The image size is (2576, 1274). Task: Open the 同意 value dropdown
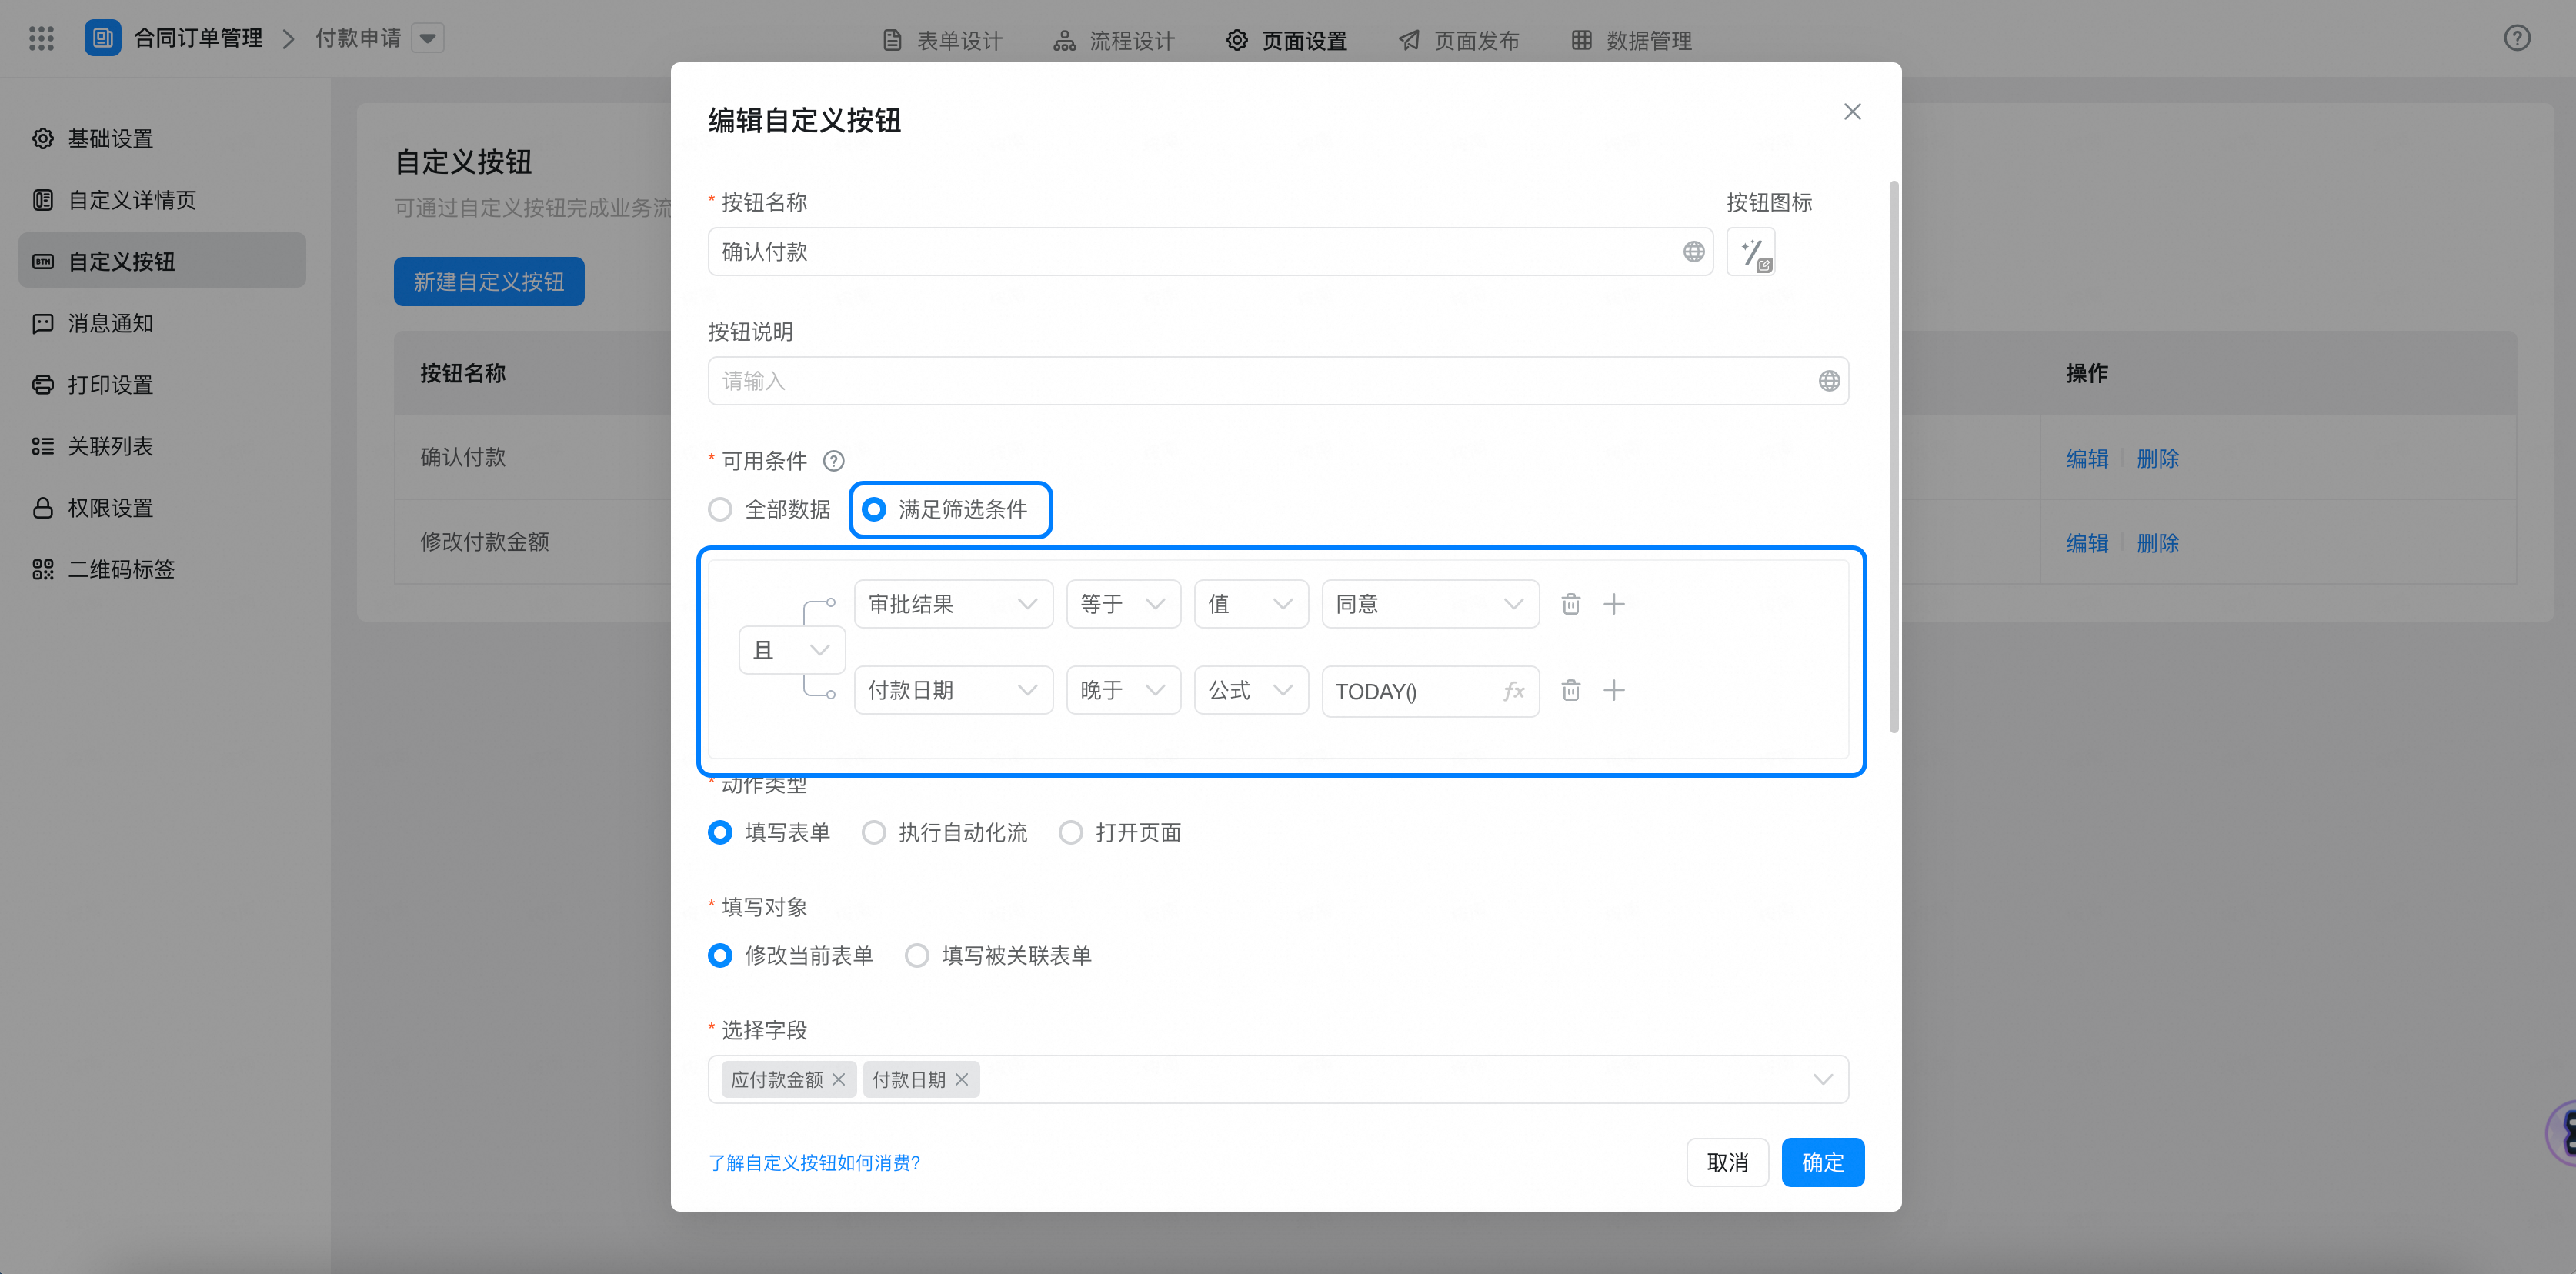[1429, 604]
